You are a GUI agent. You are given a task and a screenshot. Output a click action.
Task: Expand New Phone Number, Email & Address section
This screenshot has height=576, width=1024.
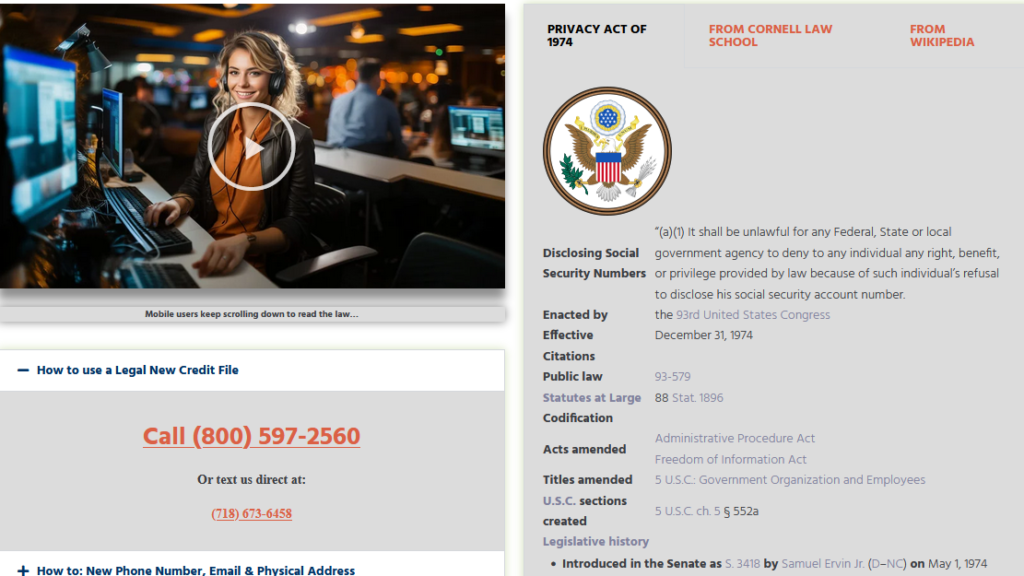pyautogui.click(x=252, y=569)
